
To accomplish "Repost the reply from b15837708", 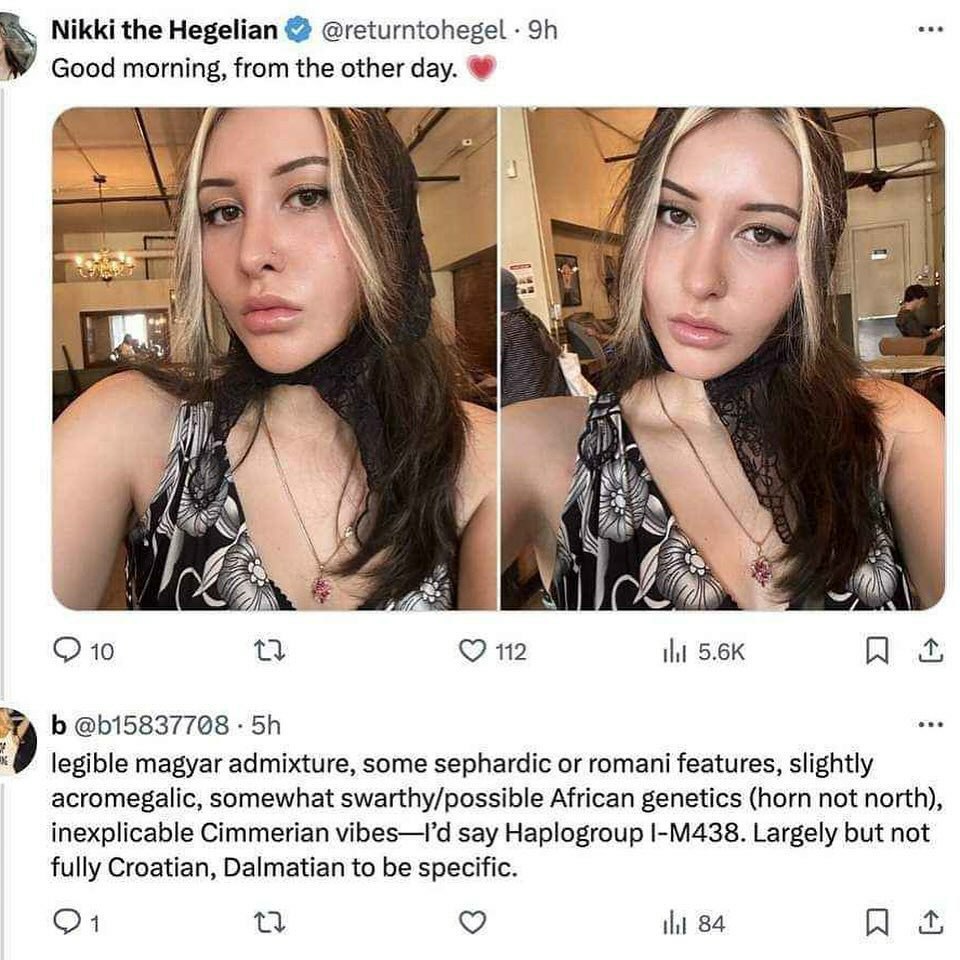I will [x=269, y=923].
